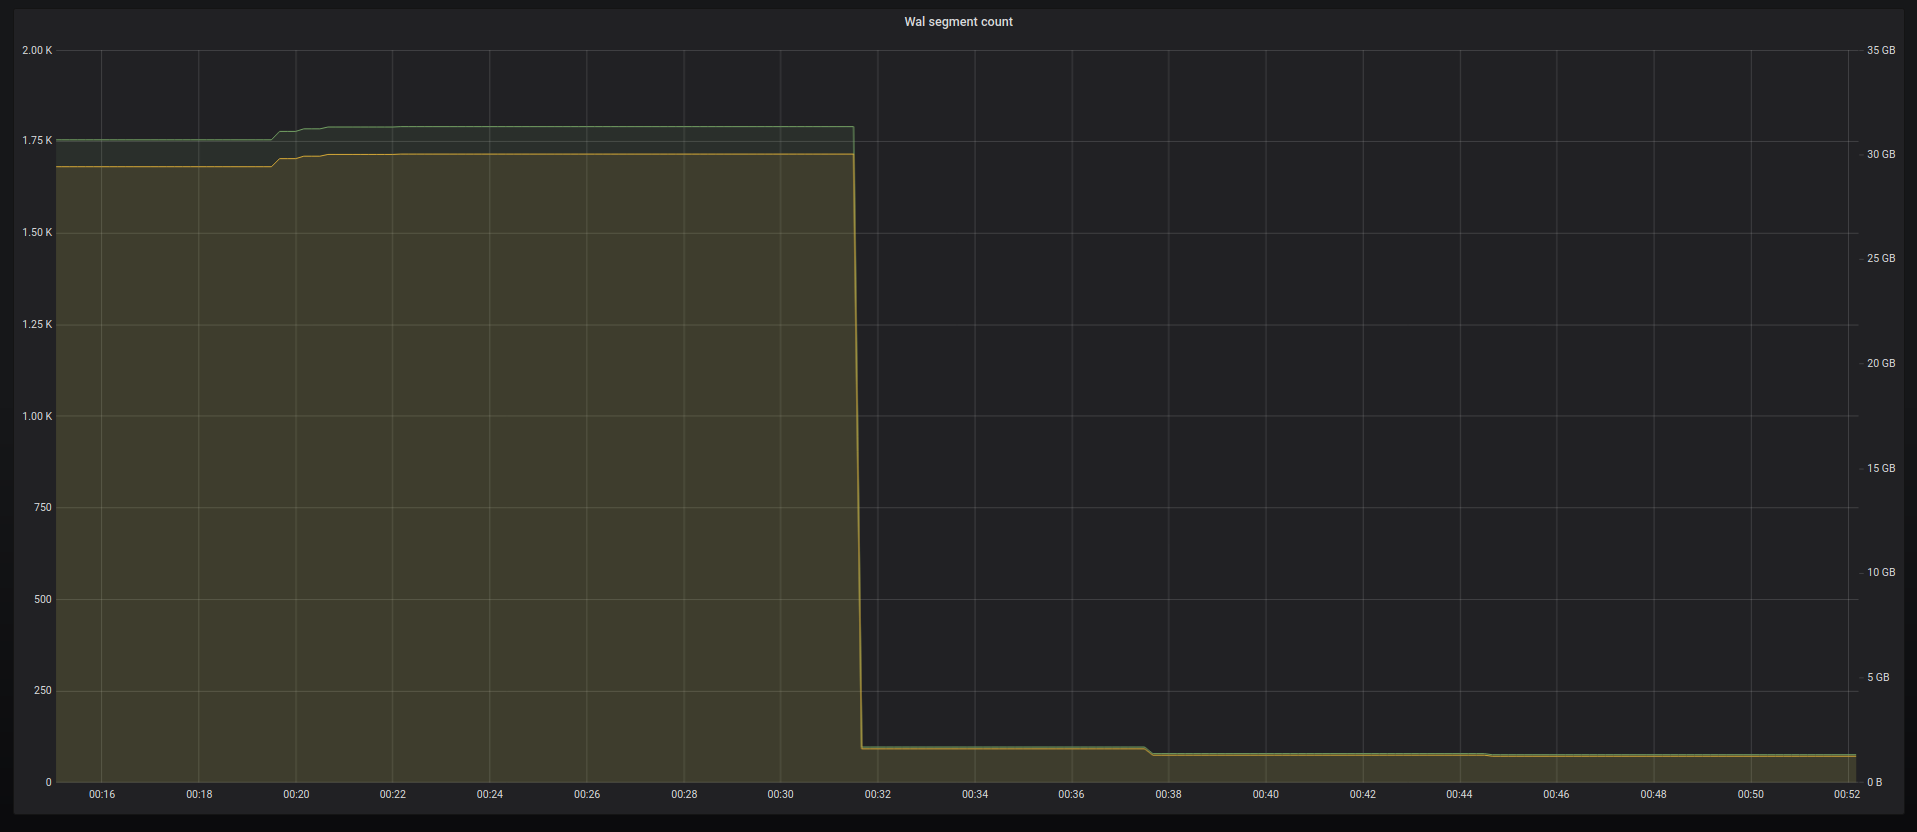Click the "1.25 K" axis label
This screenshot has width=1917, height=832.
[37, 325]
